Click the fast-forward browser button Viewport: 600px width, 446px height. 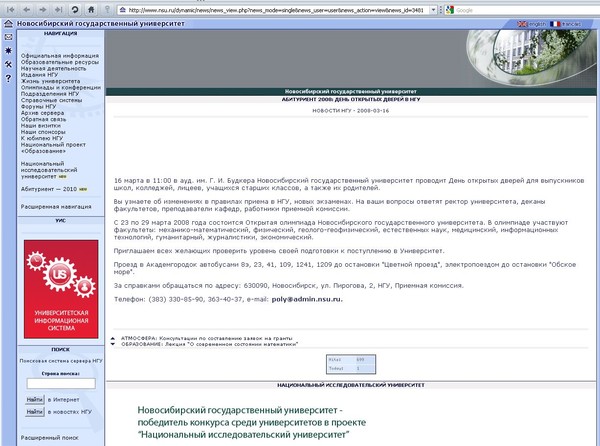[x=59, y=10]
